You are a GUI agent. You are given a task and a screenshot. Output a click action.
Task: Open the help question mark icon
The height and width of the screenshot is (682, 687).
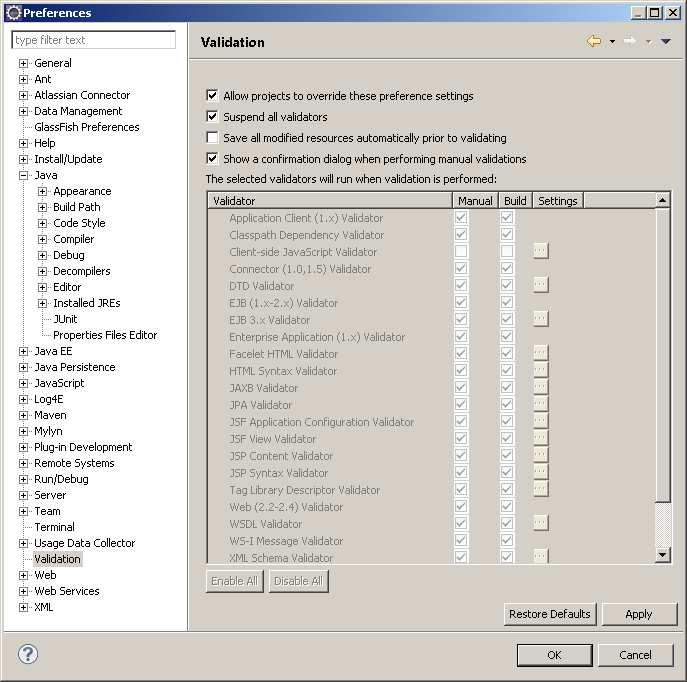pyautogui.click(x=28, y=654)
